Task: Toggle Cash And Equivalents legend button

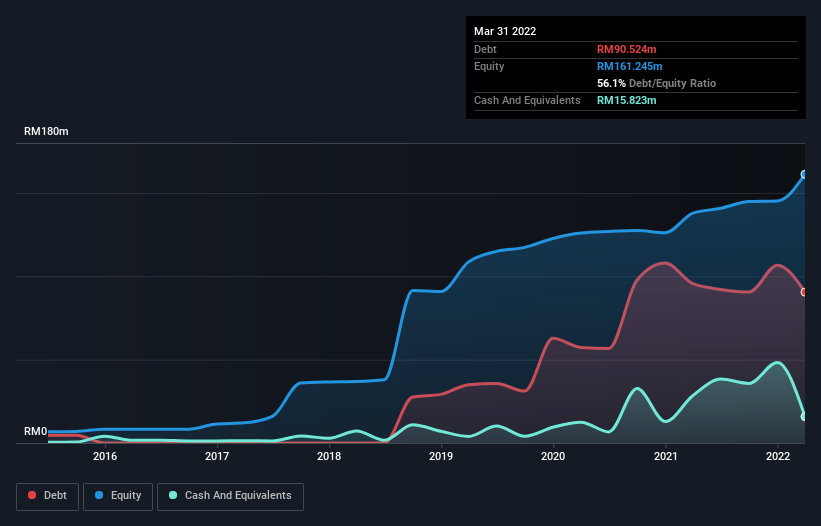Action: [x=230, y=496]
